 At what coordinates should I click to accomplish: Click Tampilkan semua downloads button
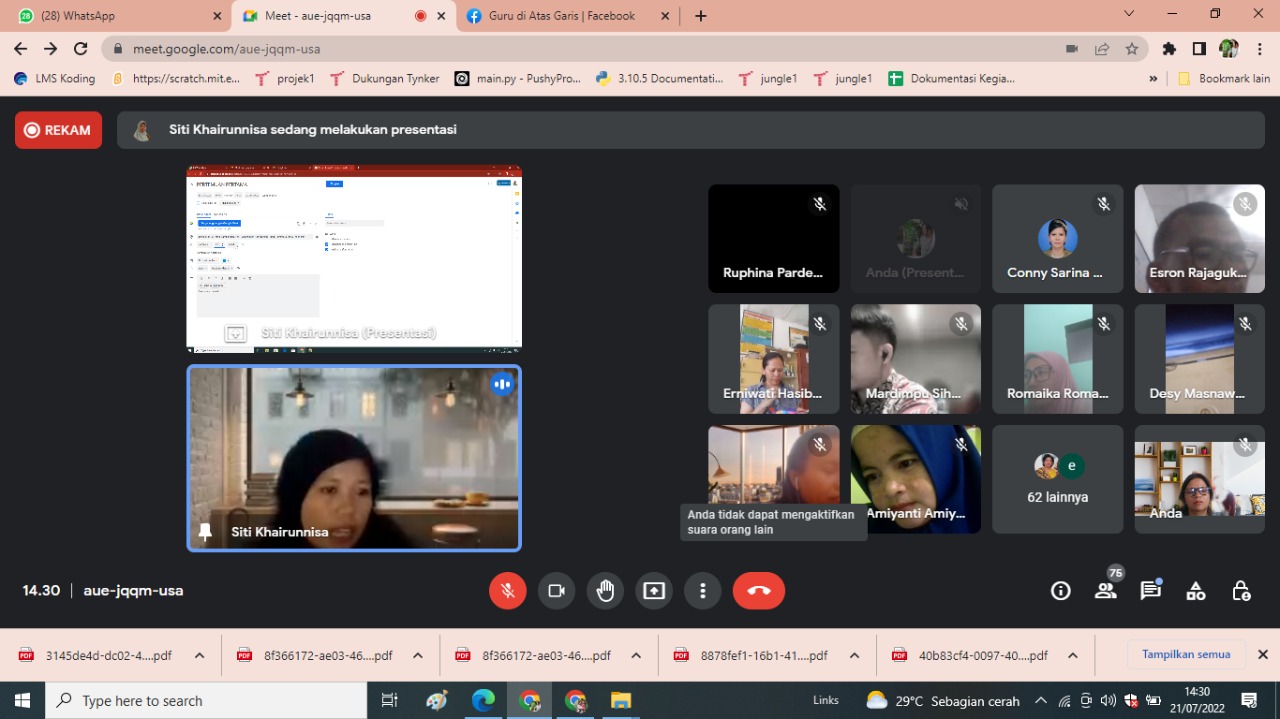[1186, 655]
